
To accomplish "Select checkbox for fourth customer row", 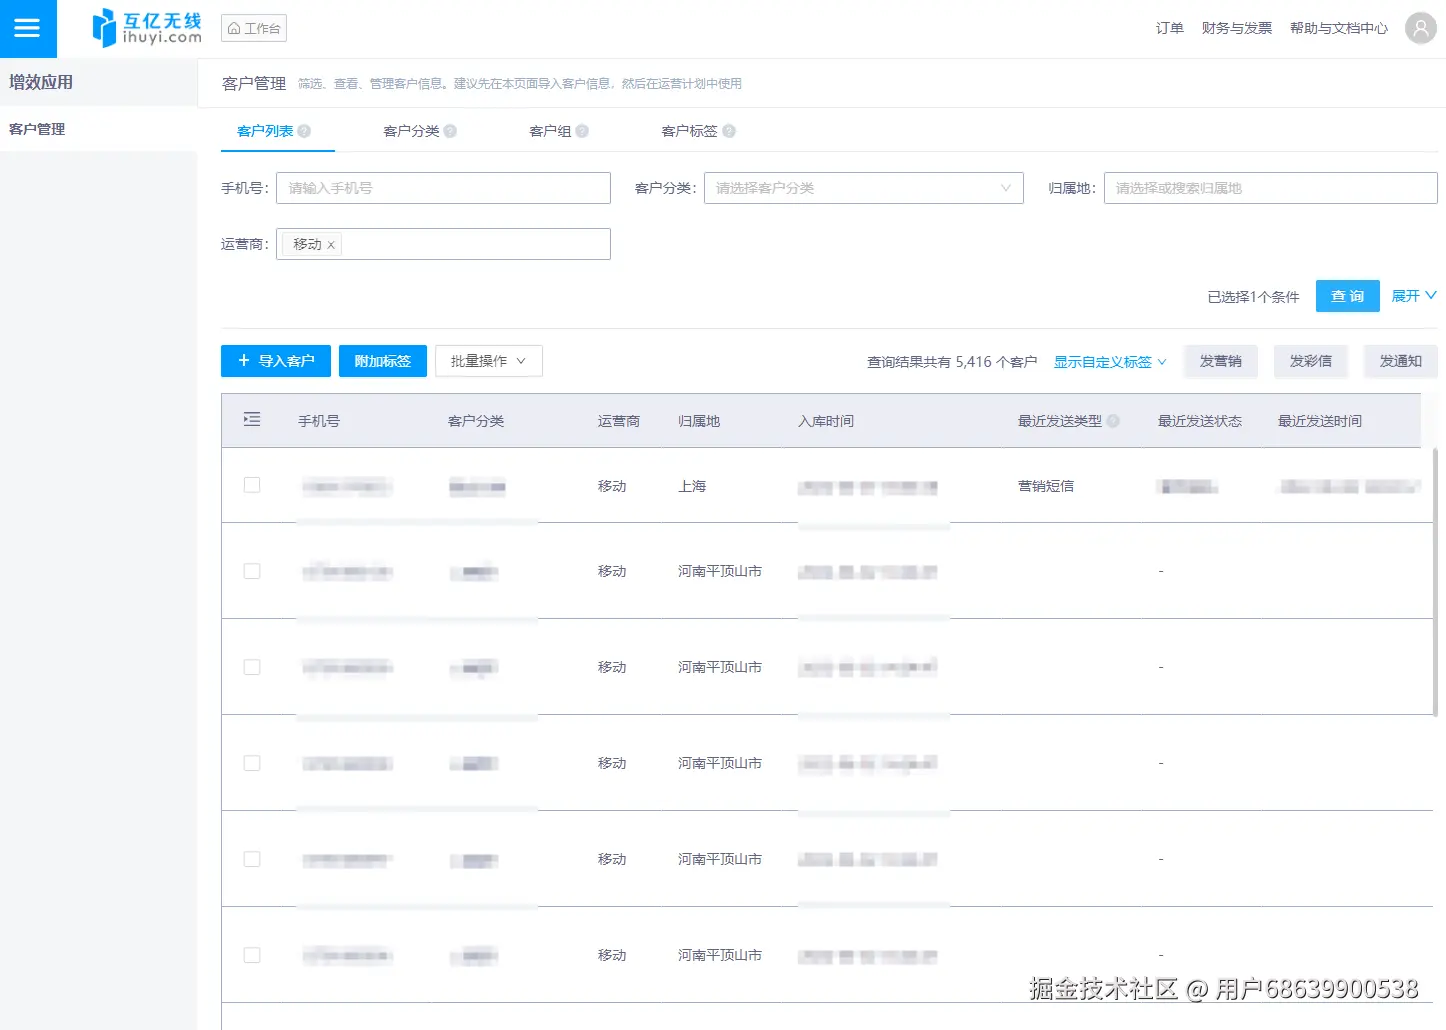I will [252, 763].
